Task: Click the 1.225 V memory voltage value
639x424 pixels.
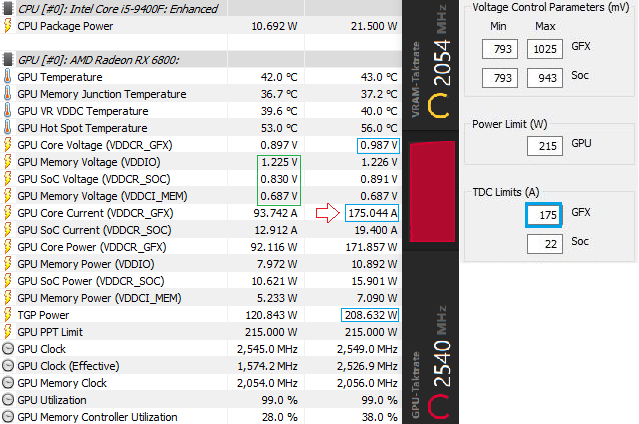Action: [279, 162]
